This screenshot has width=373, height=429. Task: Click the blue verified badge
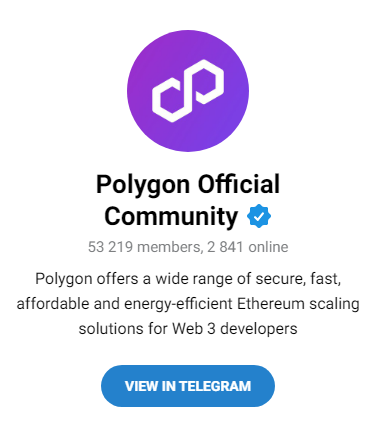(x=259, y=217)
